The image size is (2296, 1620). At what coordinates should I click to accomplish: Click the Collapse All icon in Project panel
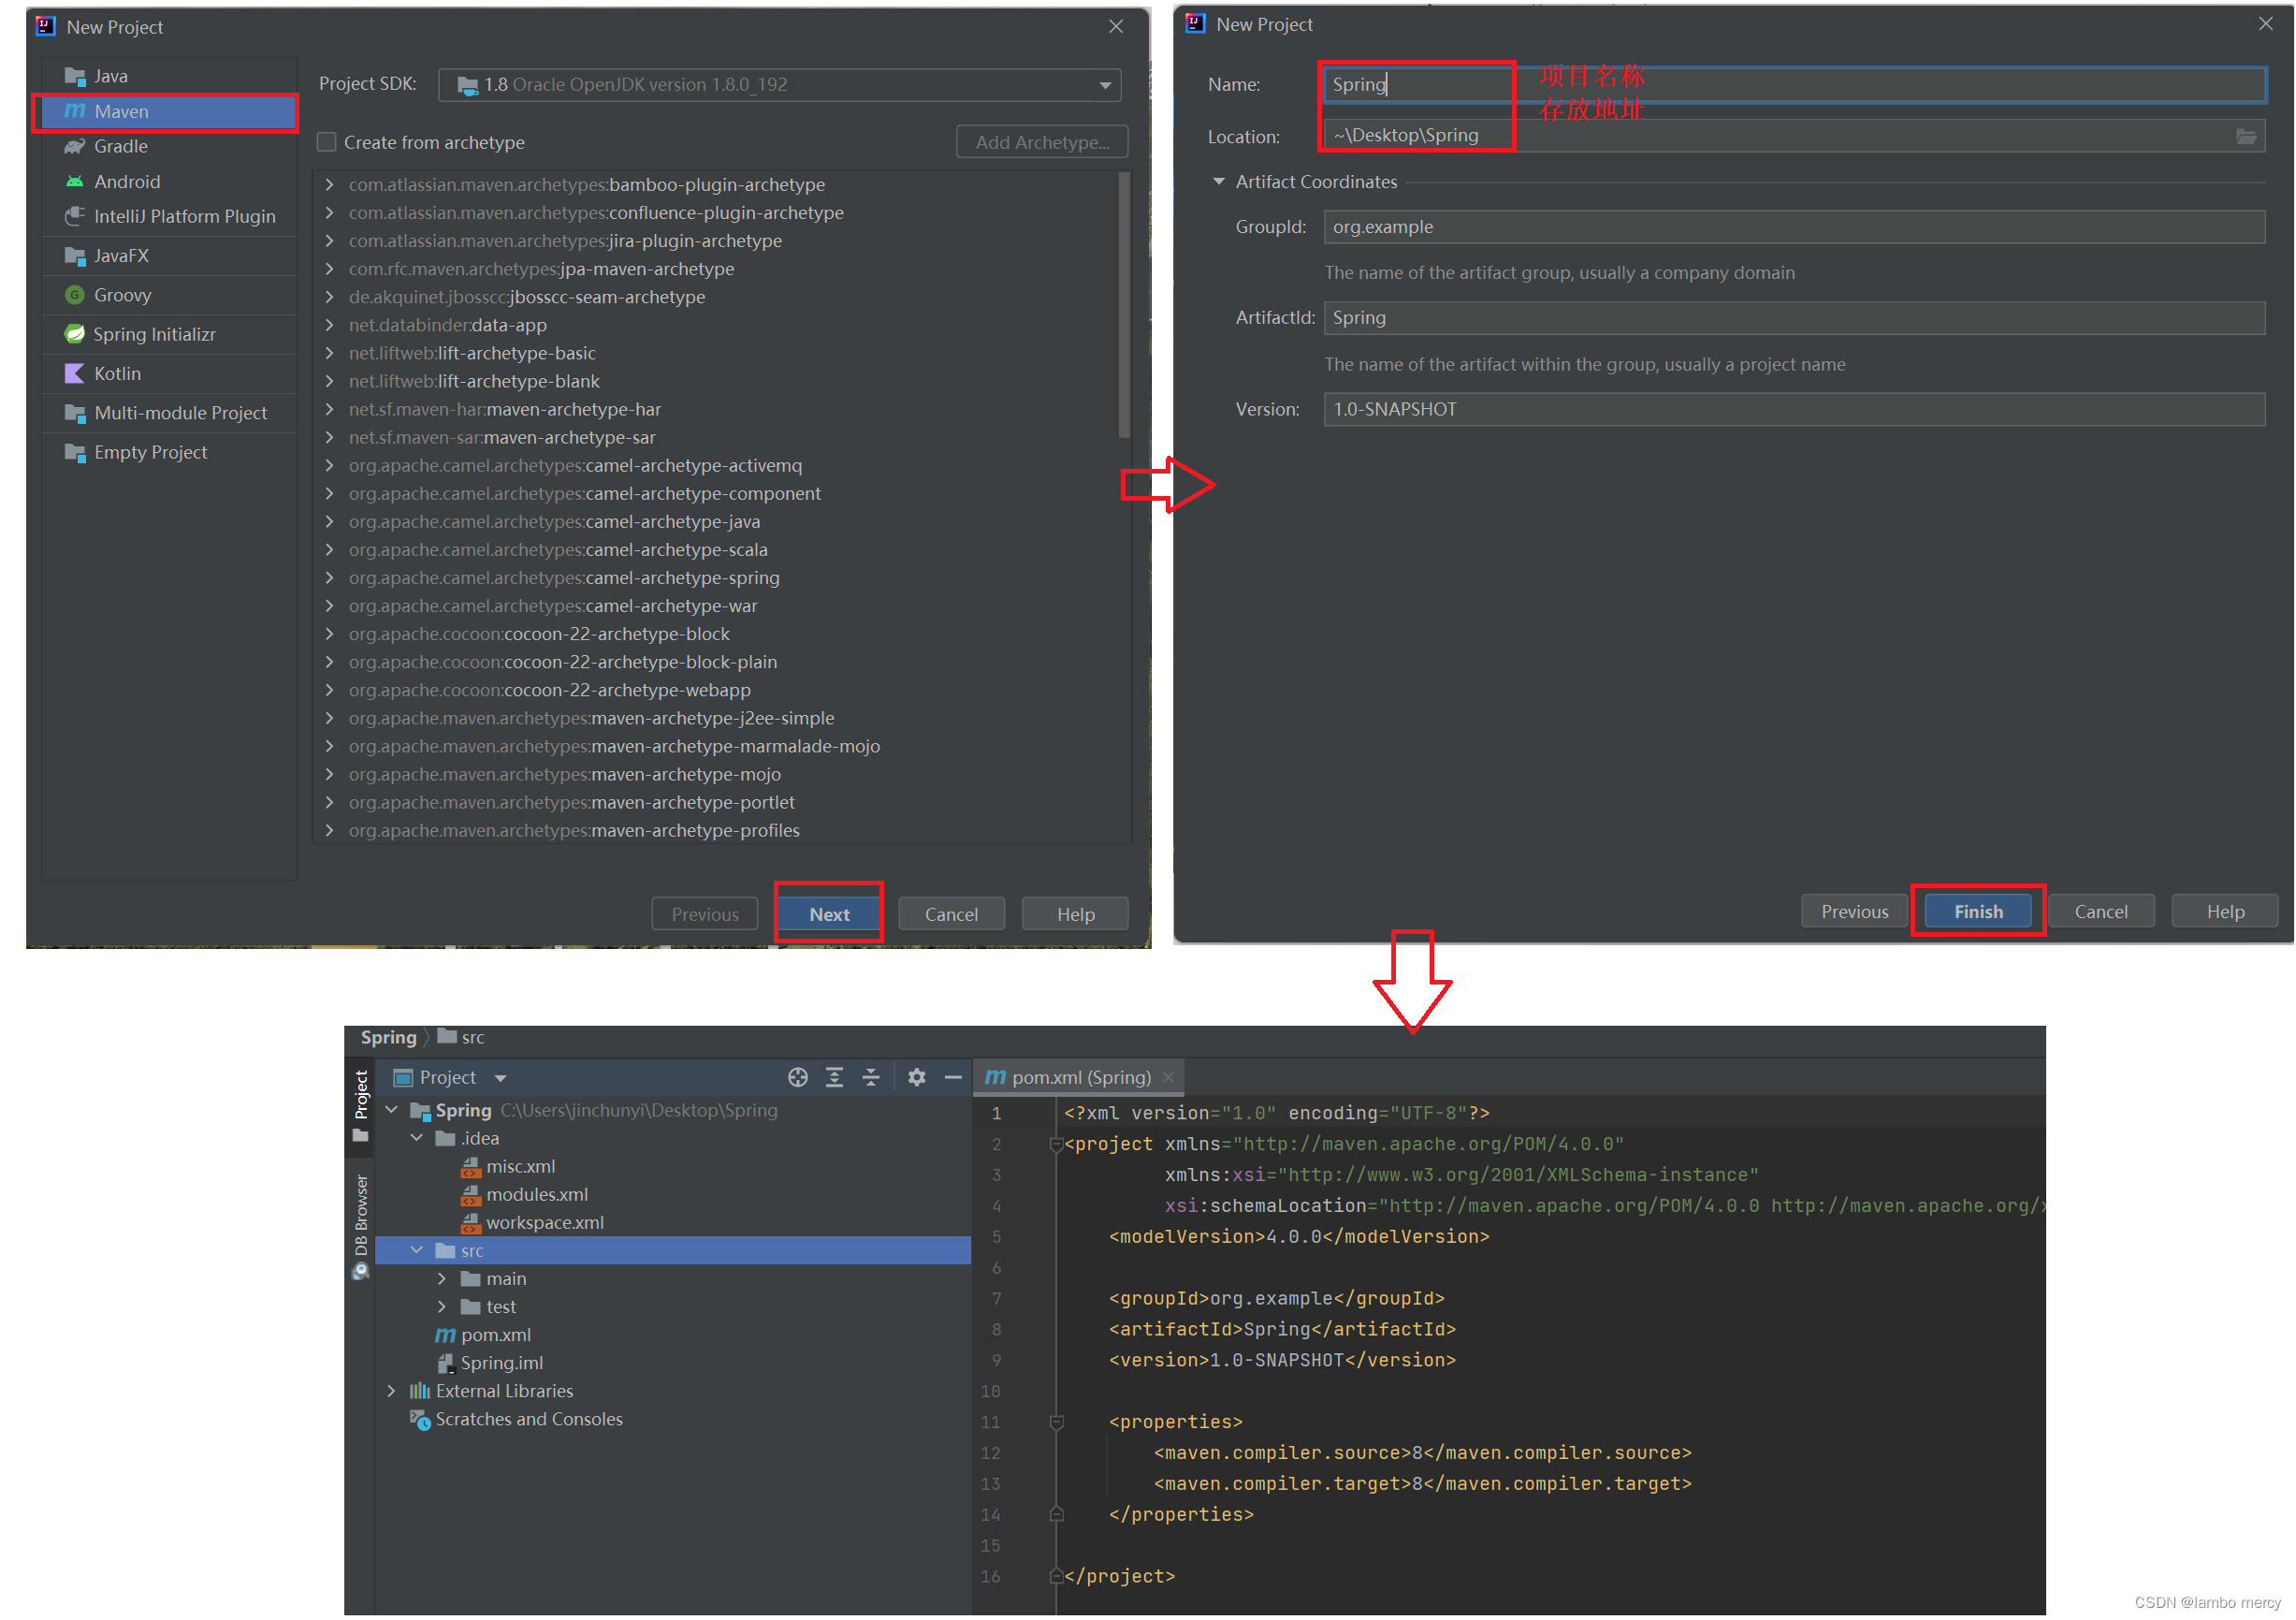[x=871, y=1077]
